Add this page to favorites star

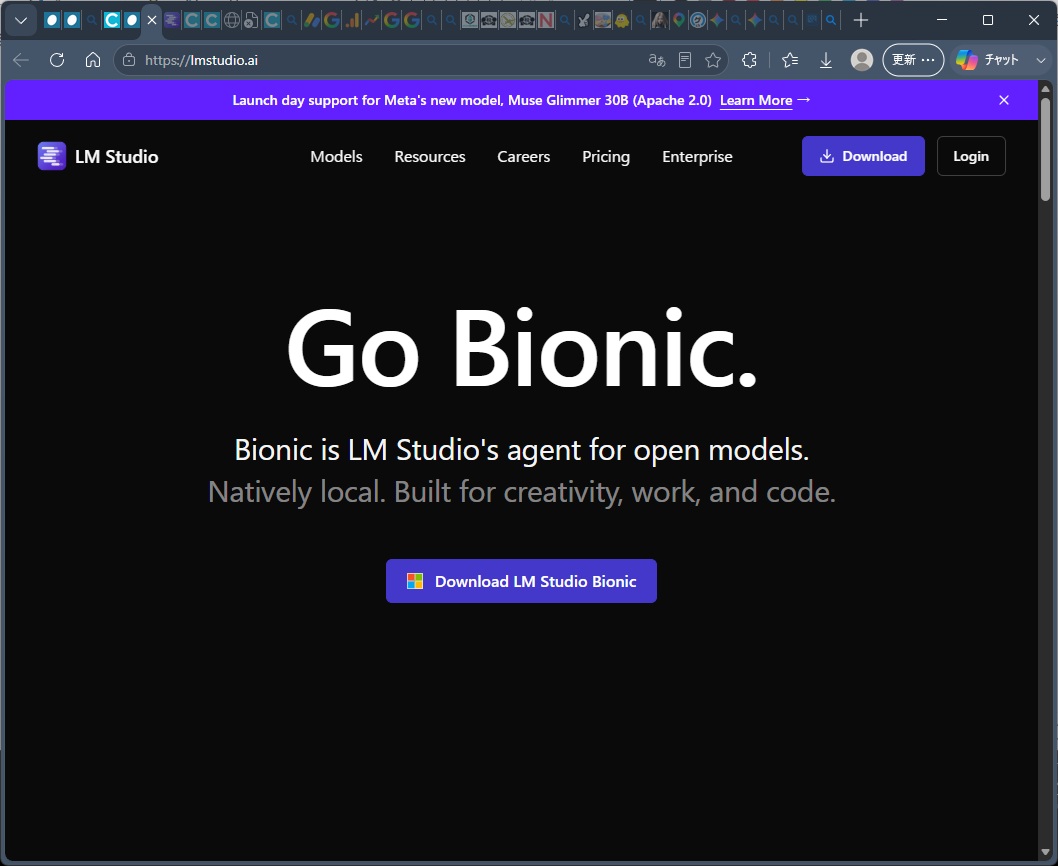[x=713, y=60]
